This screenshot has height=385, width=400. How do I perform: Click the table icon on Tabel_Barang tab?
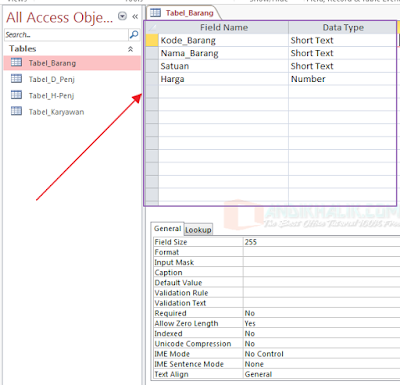pyautogui.click(x=155, y=13)
